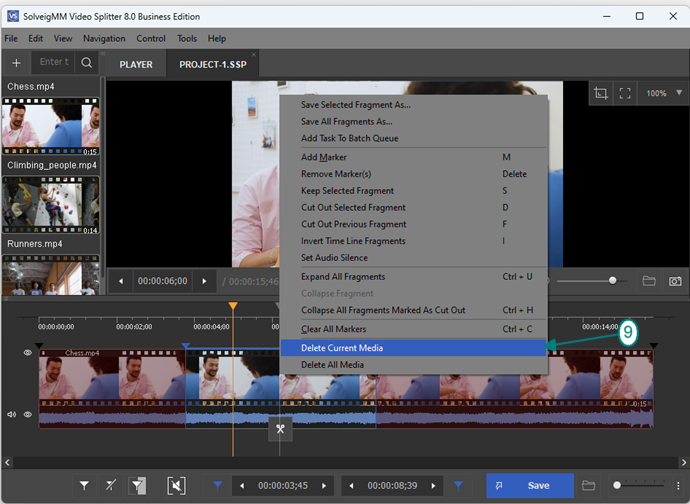This screenshot has height=504, width=690.
Task: Open the three-dot more options menu
Action: (x=677, y=486)
